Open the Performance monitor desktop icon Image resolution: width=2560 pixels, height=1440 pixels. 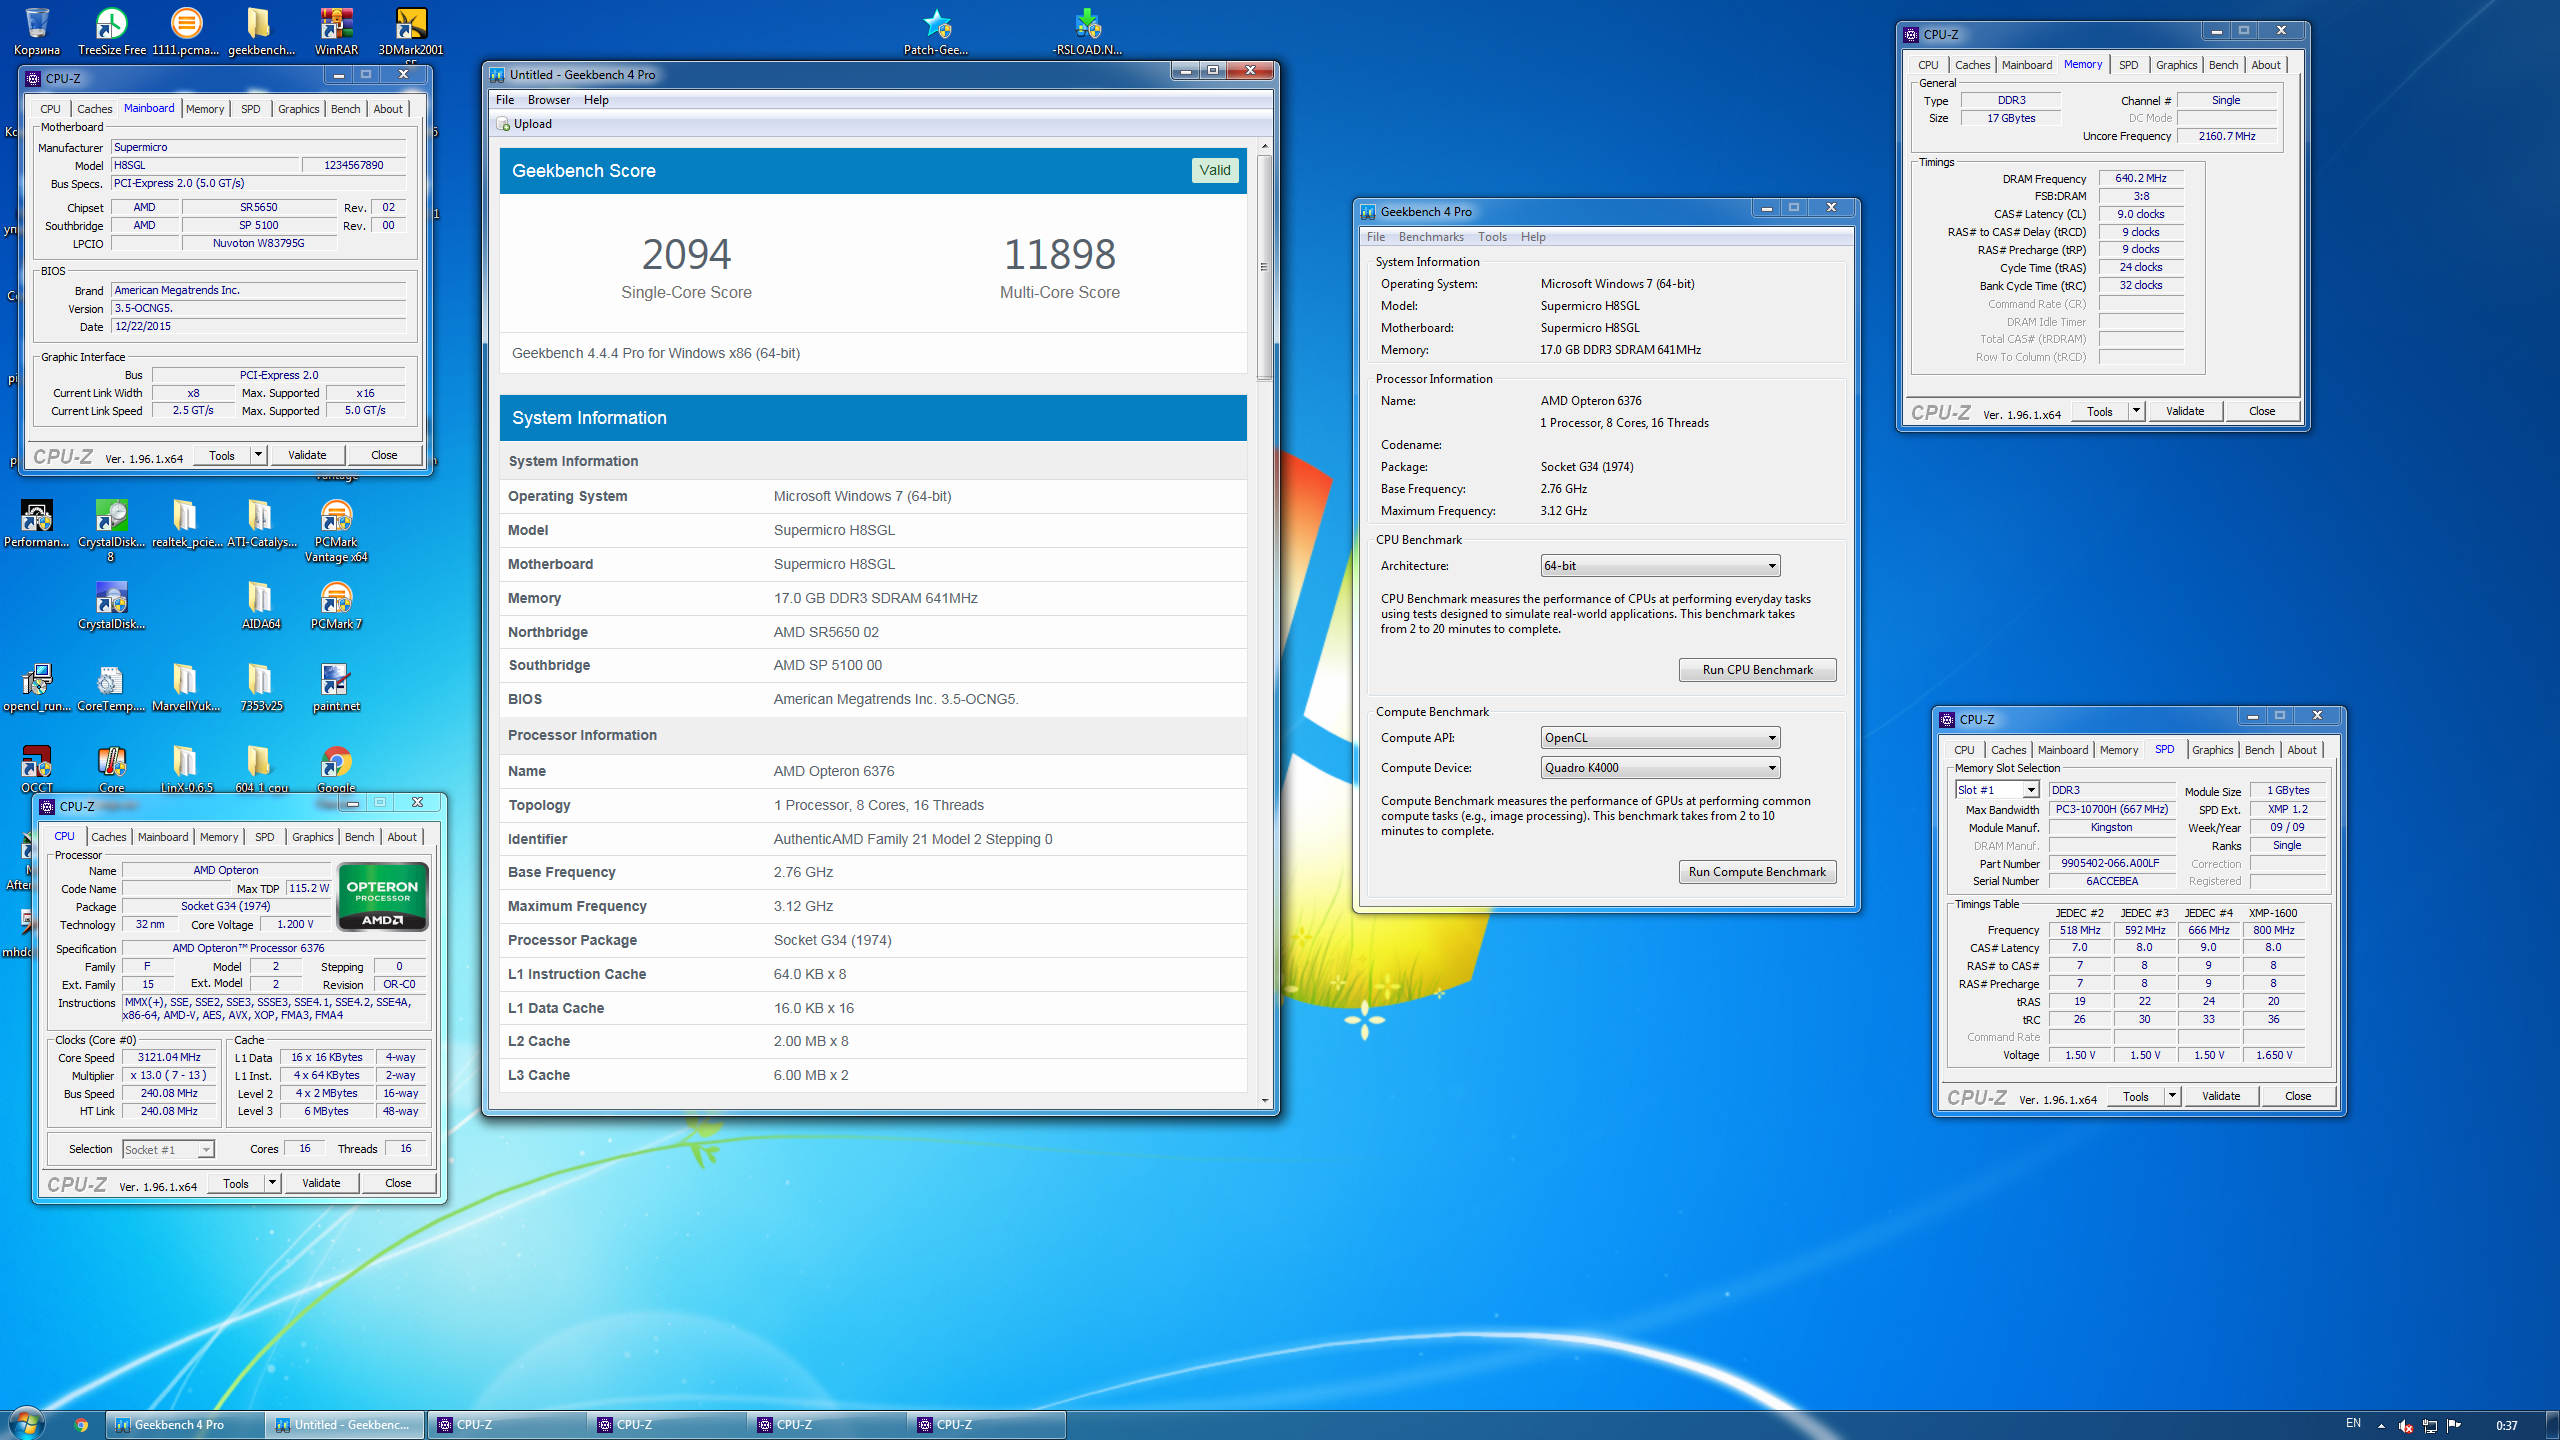(x=37, y=523)
